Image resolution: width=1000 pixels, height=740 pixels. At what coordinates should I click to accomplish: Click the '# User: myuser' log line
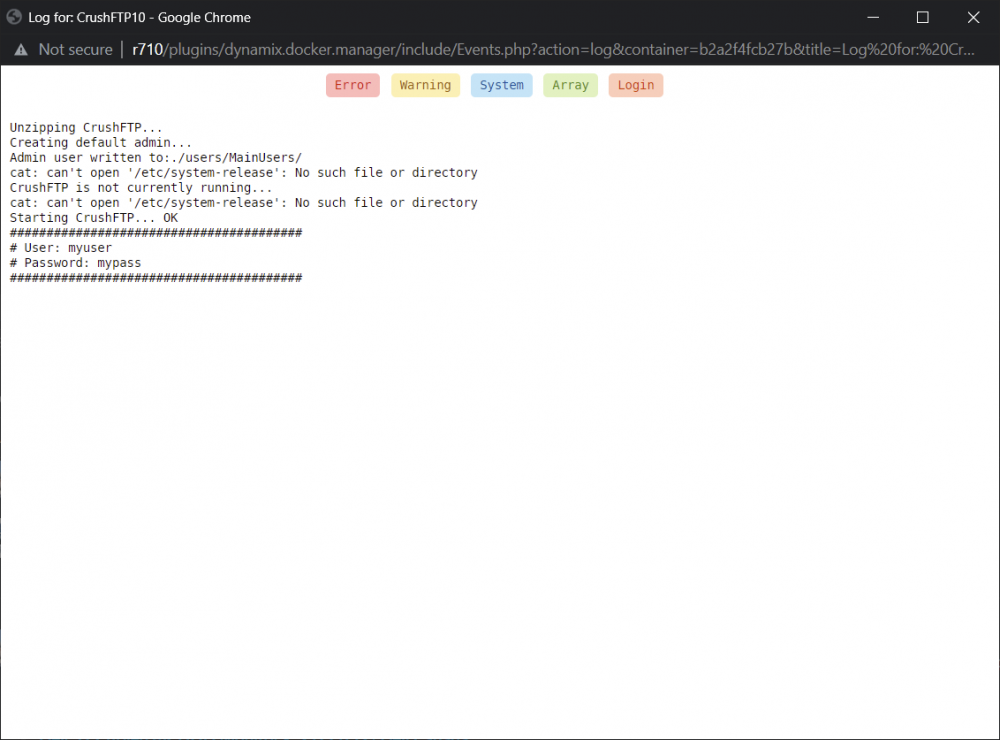(61, 248)
